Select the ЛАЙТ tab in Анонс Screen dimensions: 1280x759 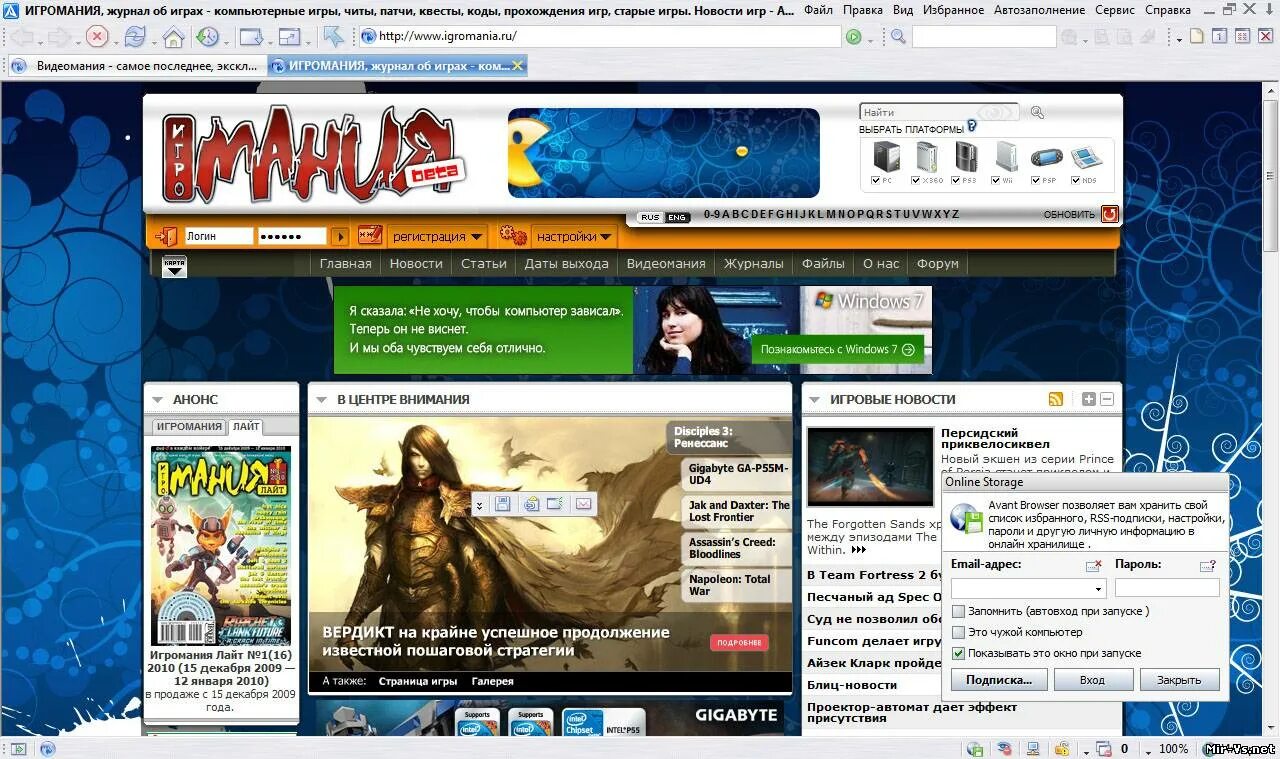click(246, 426)
